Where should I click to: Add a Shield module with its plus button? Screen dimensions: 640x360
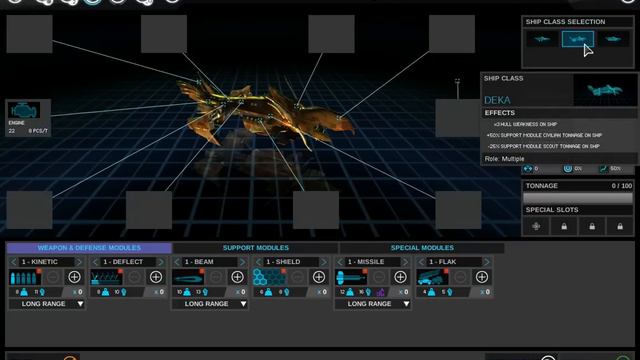319,277
